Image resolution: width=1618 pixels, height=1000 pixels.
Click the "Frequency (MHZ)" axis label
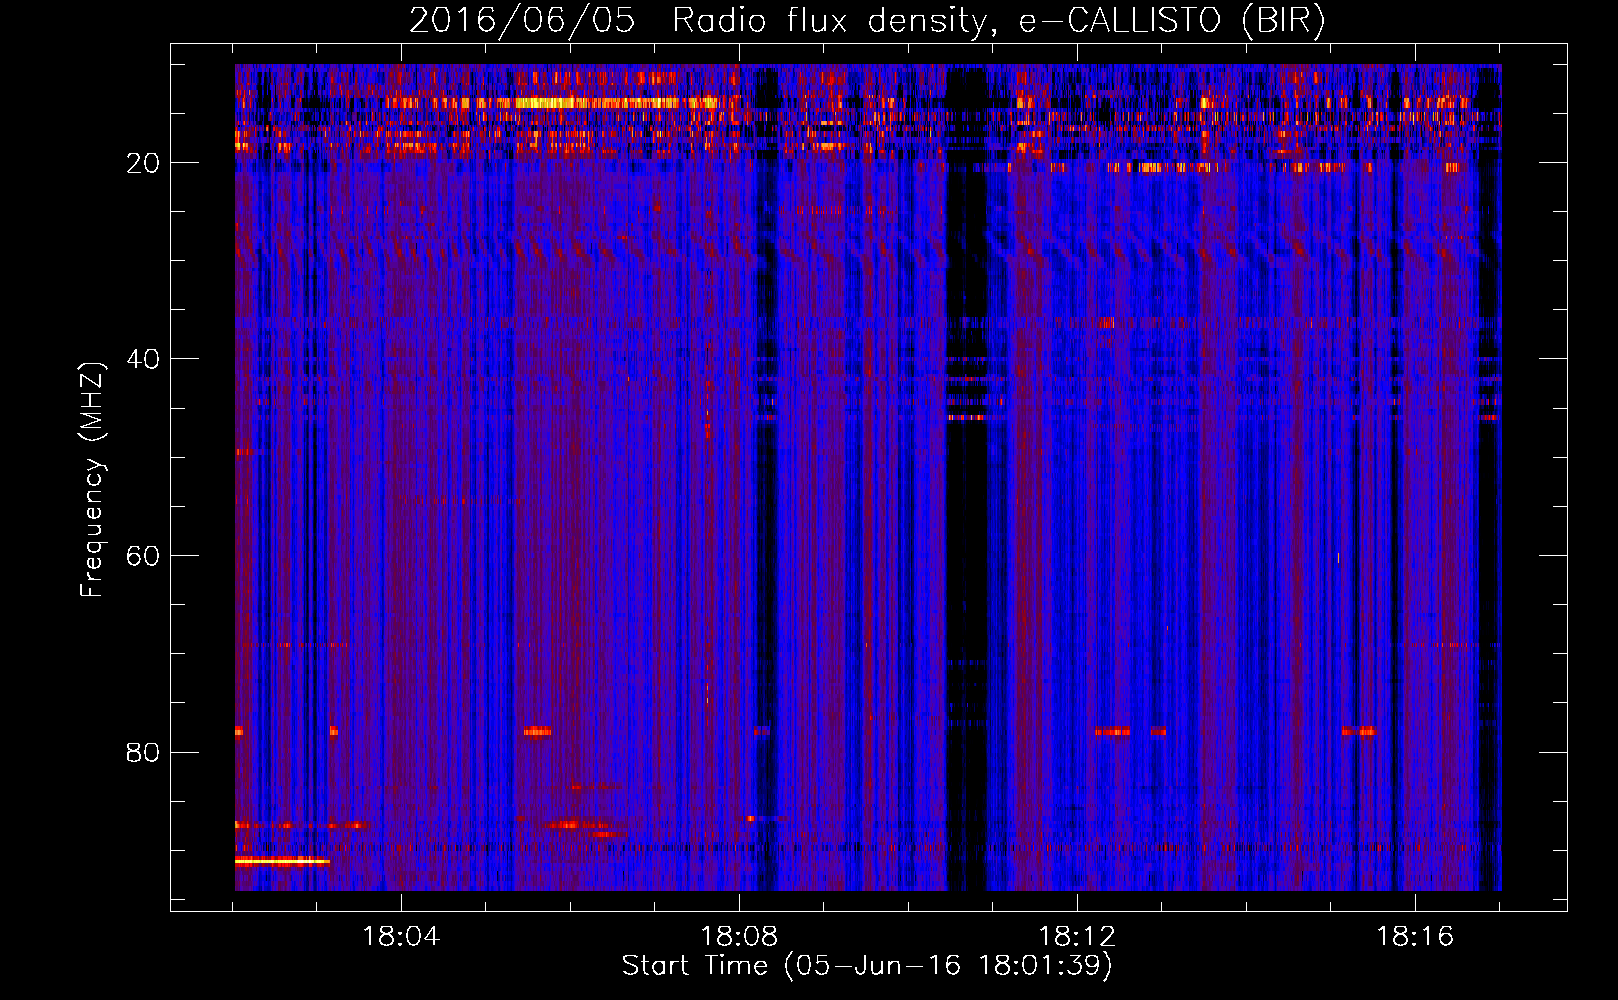click(92, 480)
